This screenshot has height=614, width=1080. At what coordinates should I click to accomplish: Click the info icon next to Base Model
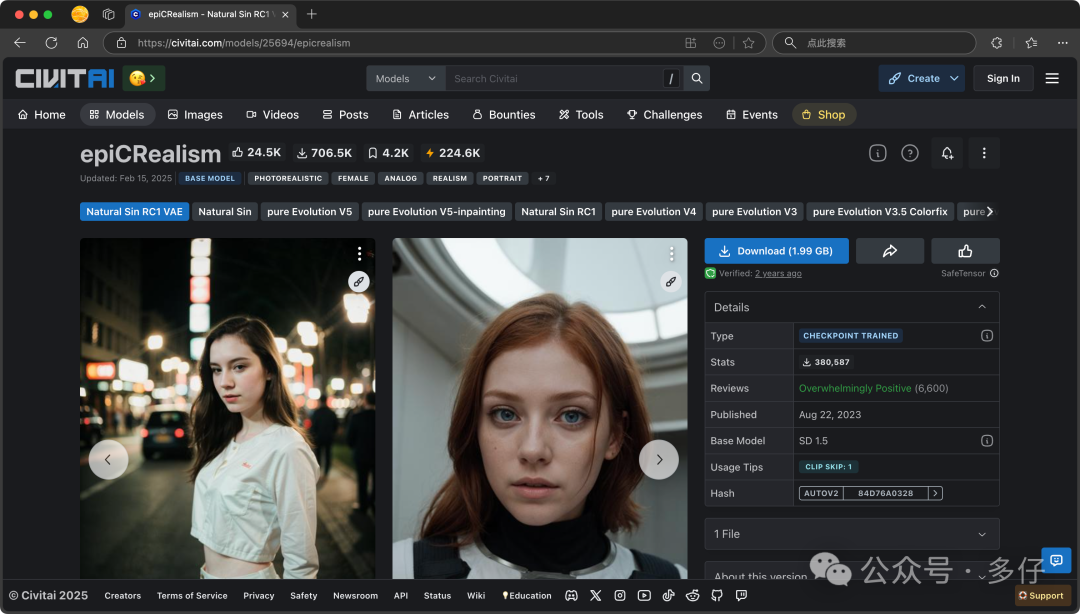point(986,441)
